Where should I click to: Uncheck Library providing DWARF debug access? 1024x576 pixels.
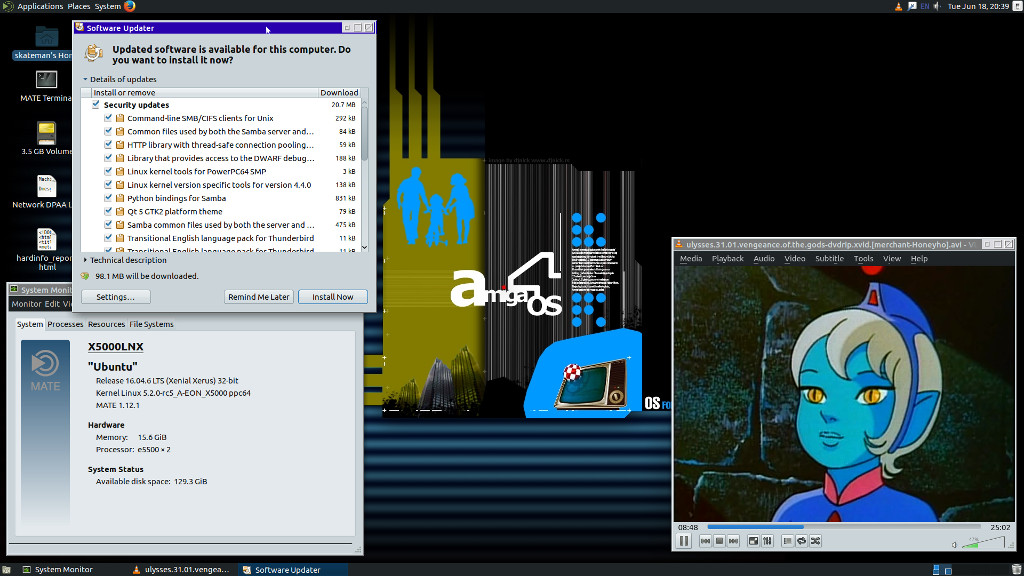pyautogui.click(x=108, y=158)
